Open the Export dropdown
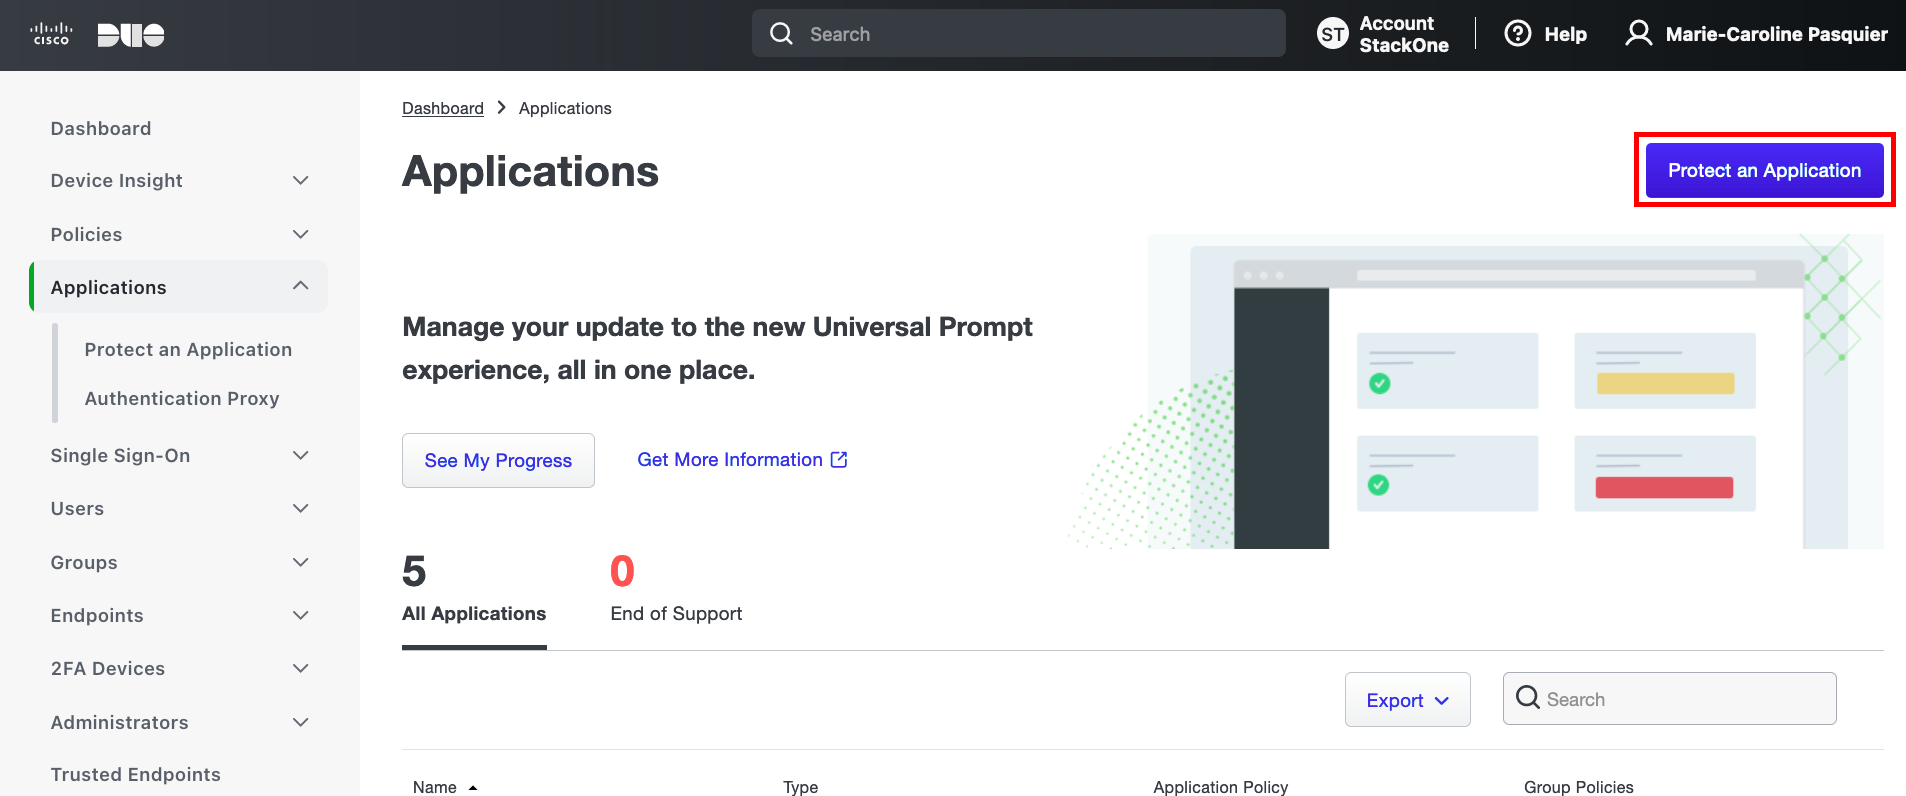The height and width of the screenshot is (796, 1906). coord(1407,700)
